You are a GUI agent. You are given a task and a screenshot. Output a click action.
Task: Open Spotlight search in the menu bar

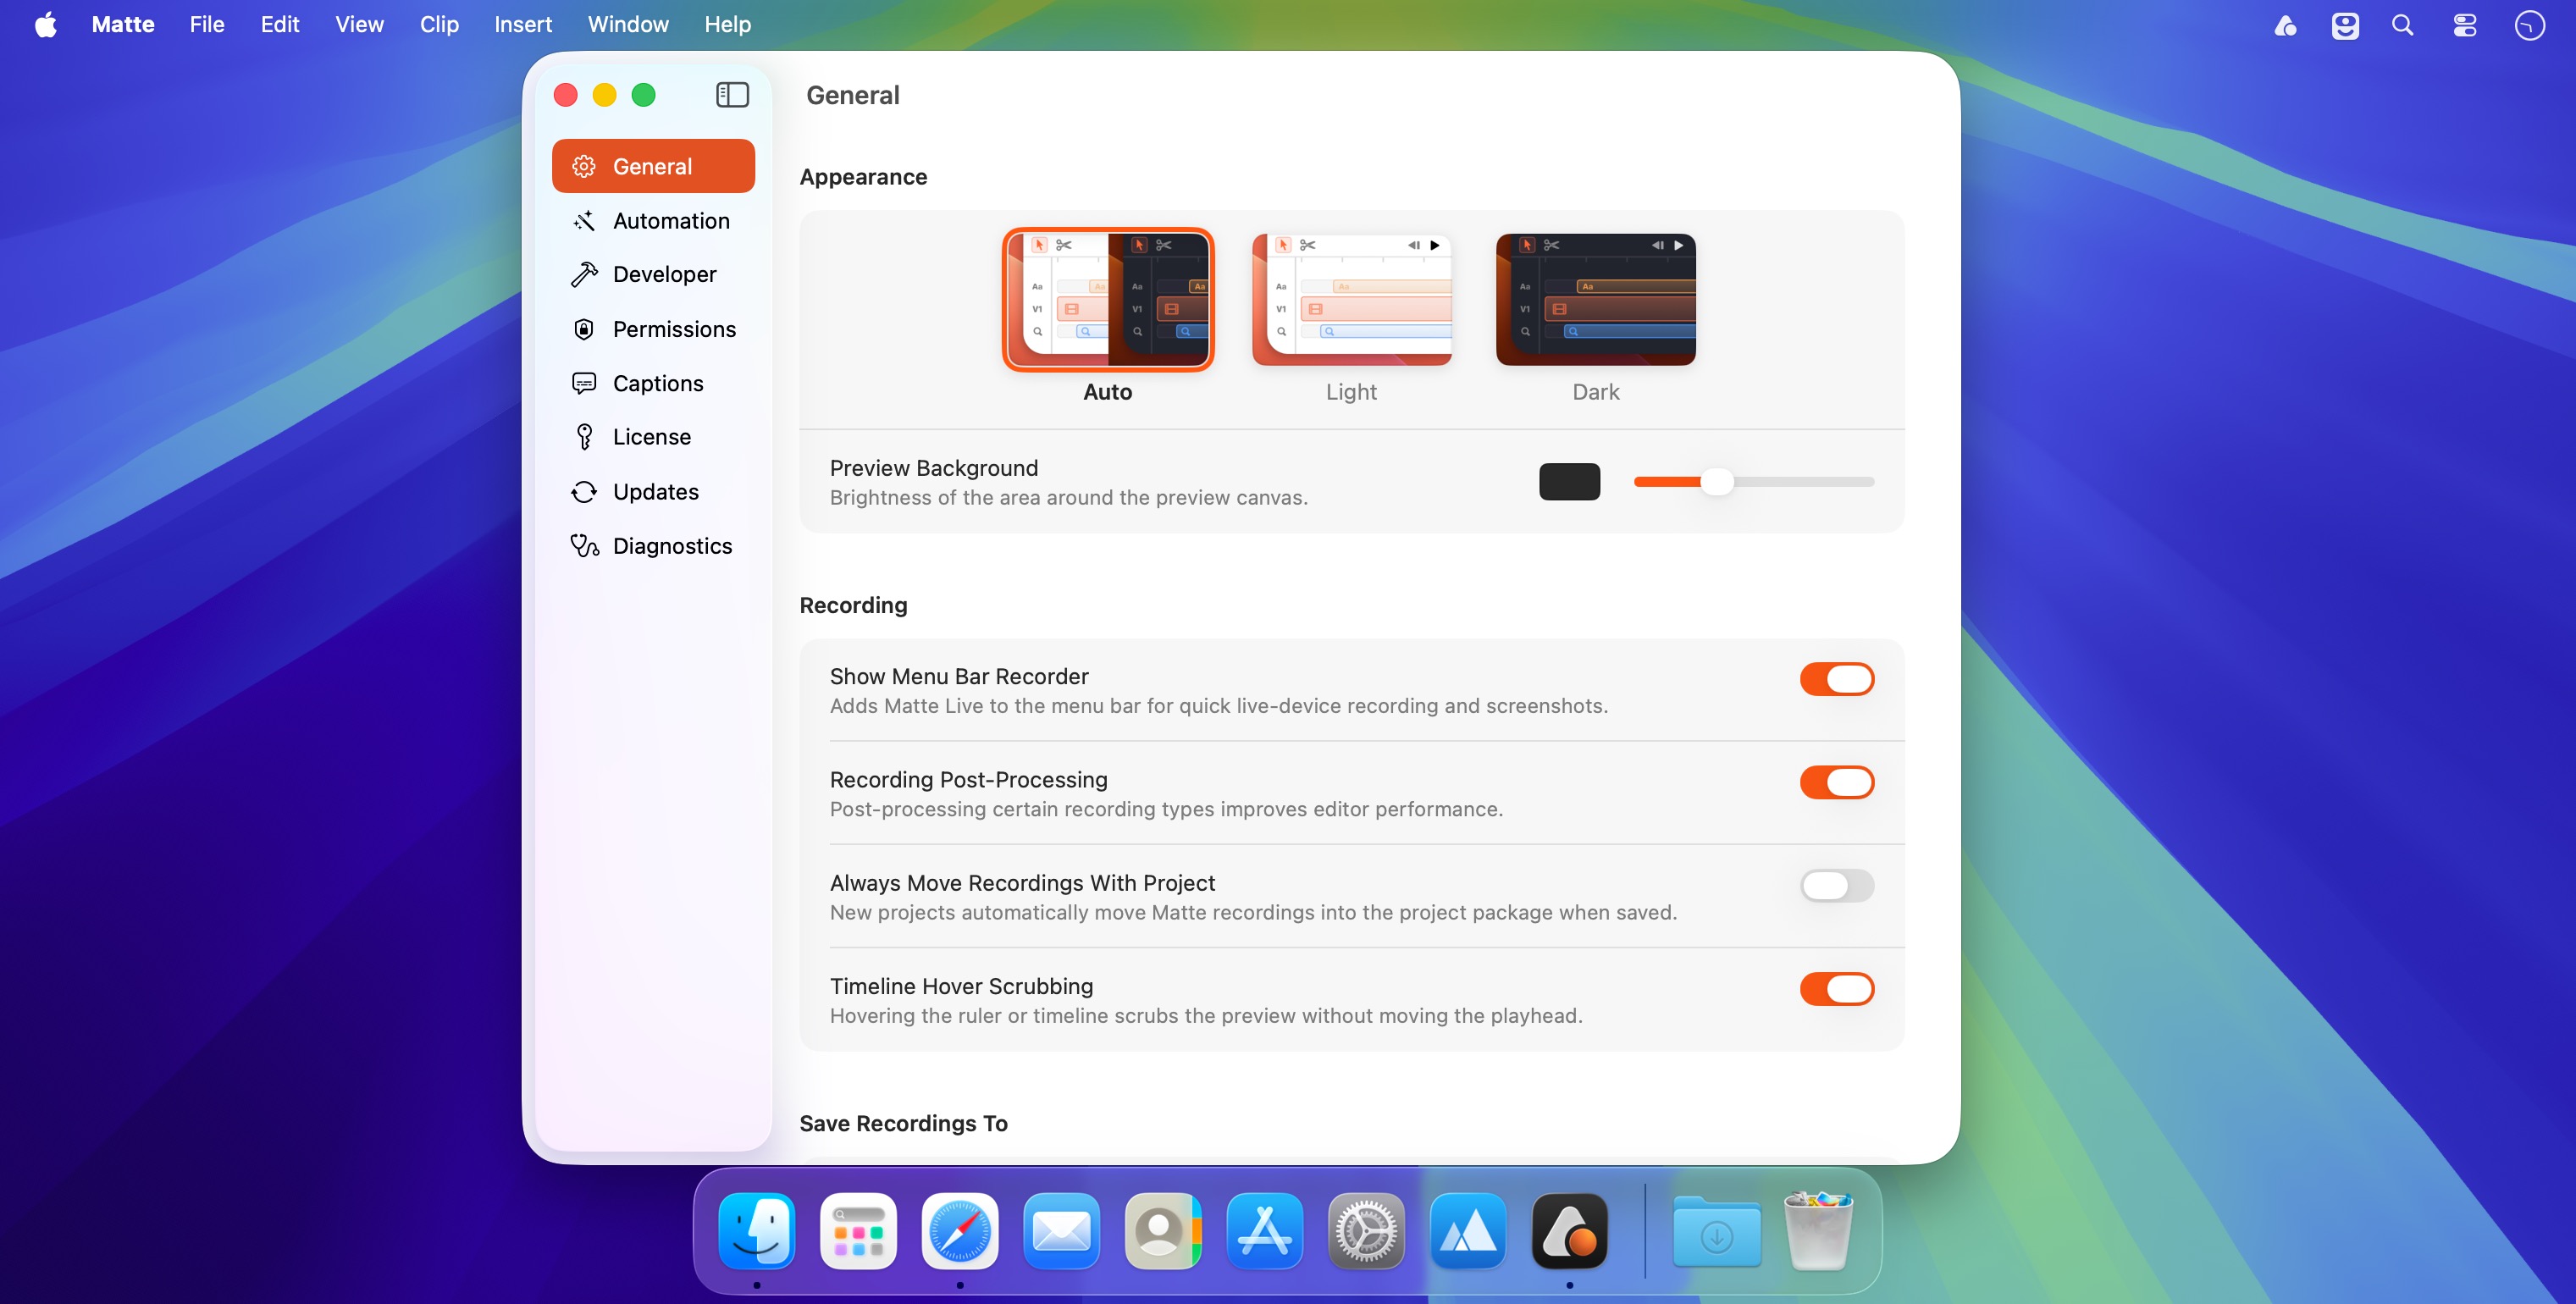[x=2402, y=25]
